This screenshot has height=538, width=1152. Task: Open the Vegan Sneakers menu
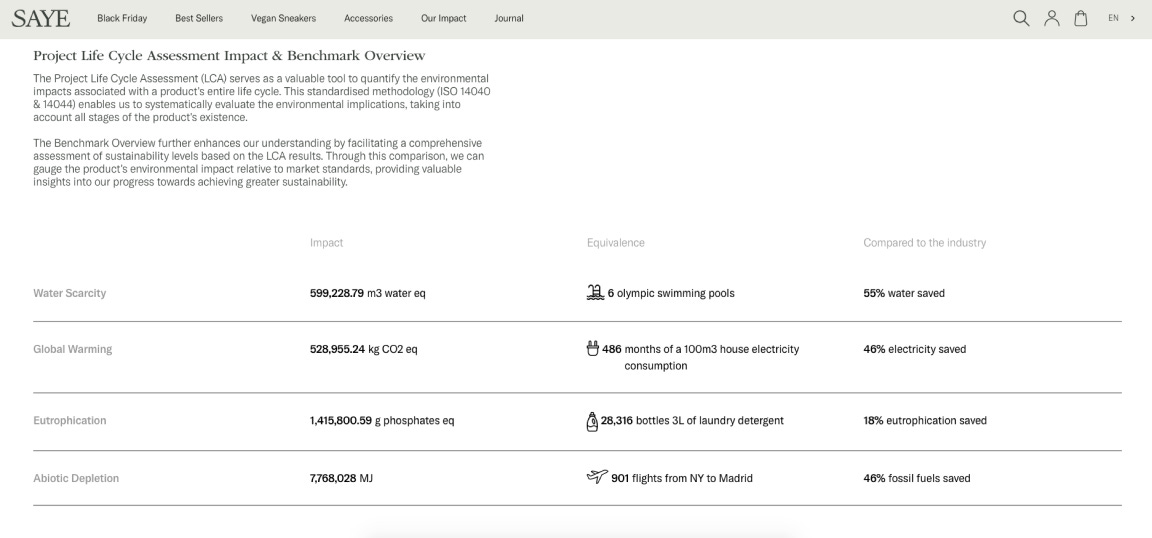(x=284, y=18)
